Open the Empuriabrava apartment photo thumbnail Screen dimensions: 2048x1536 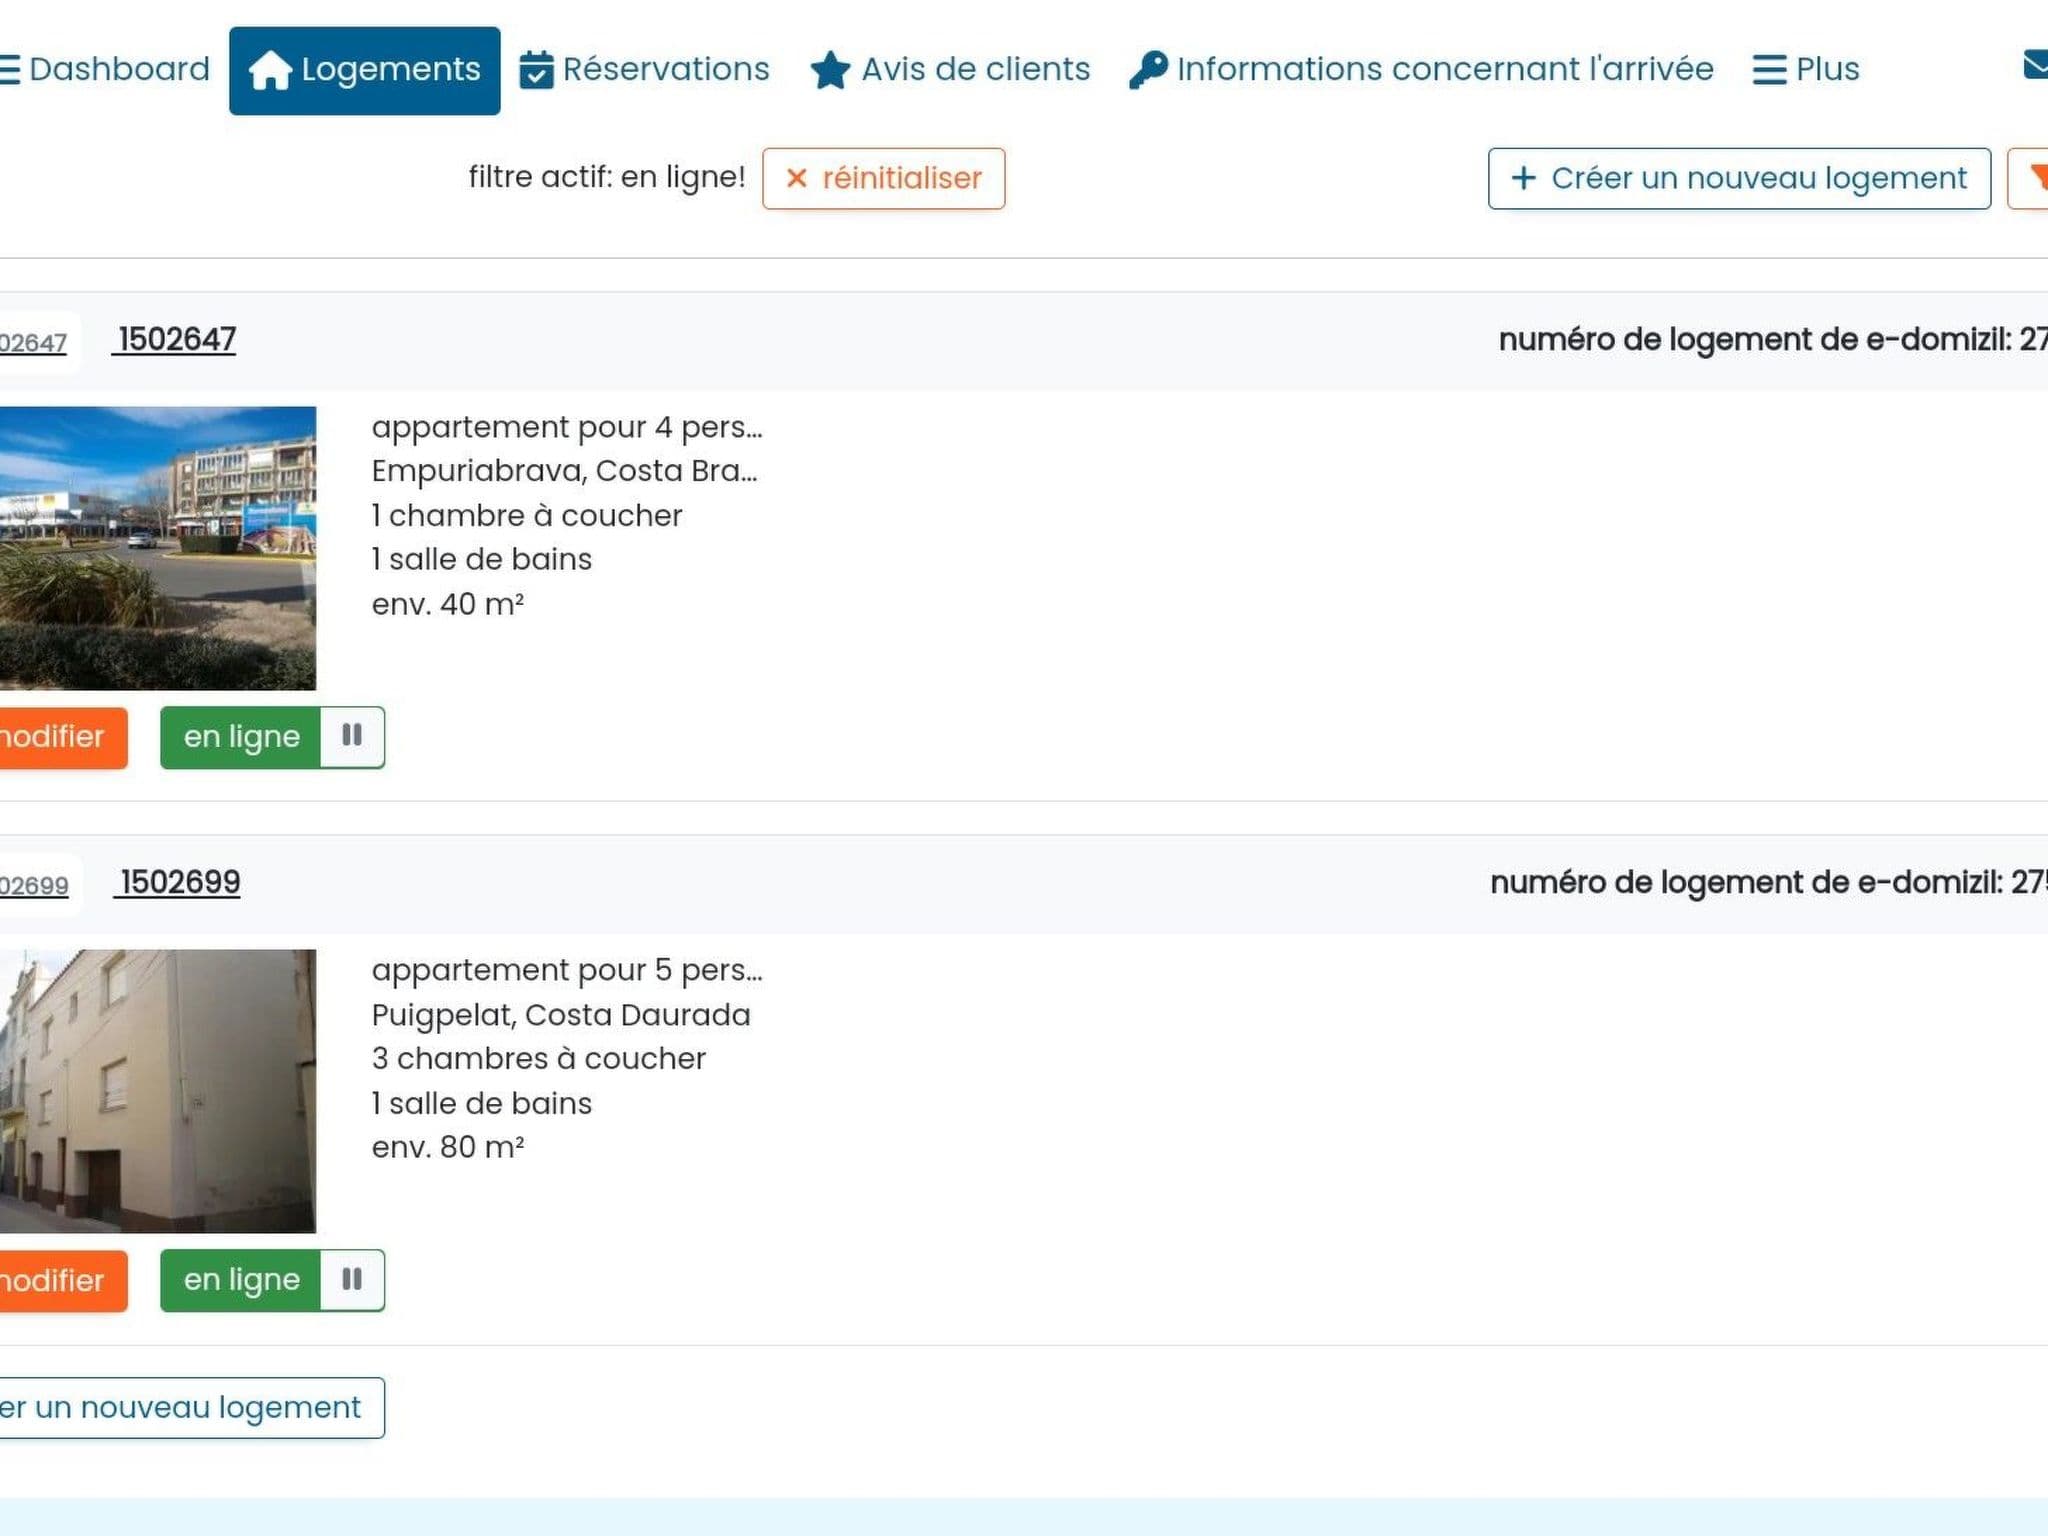point(157,548)
